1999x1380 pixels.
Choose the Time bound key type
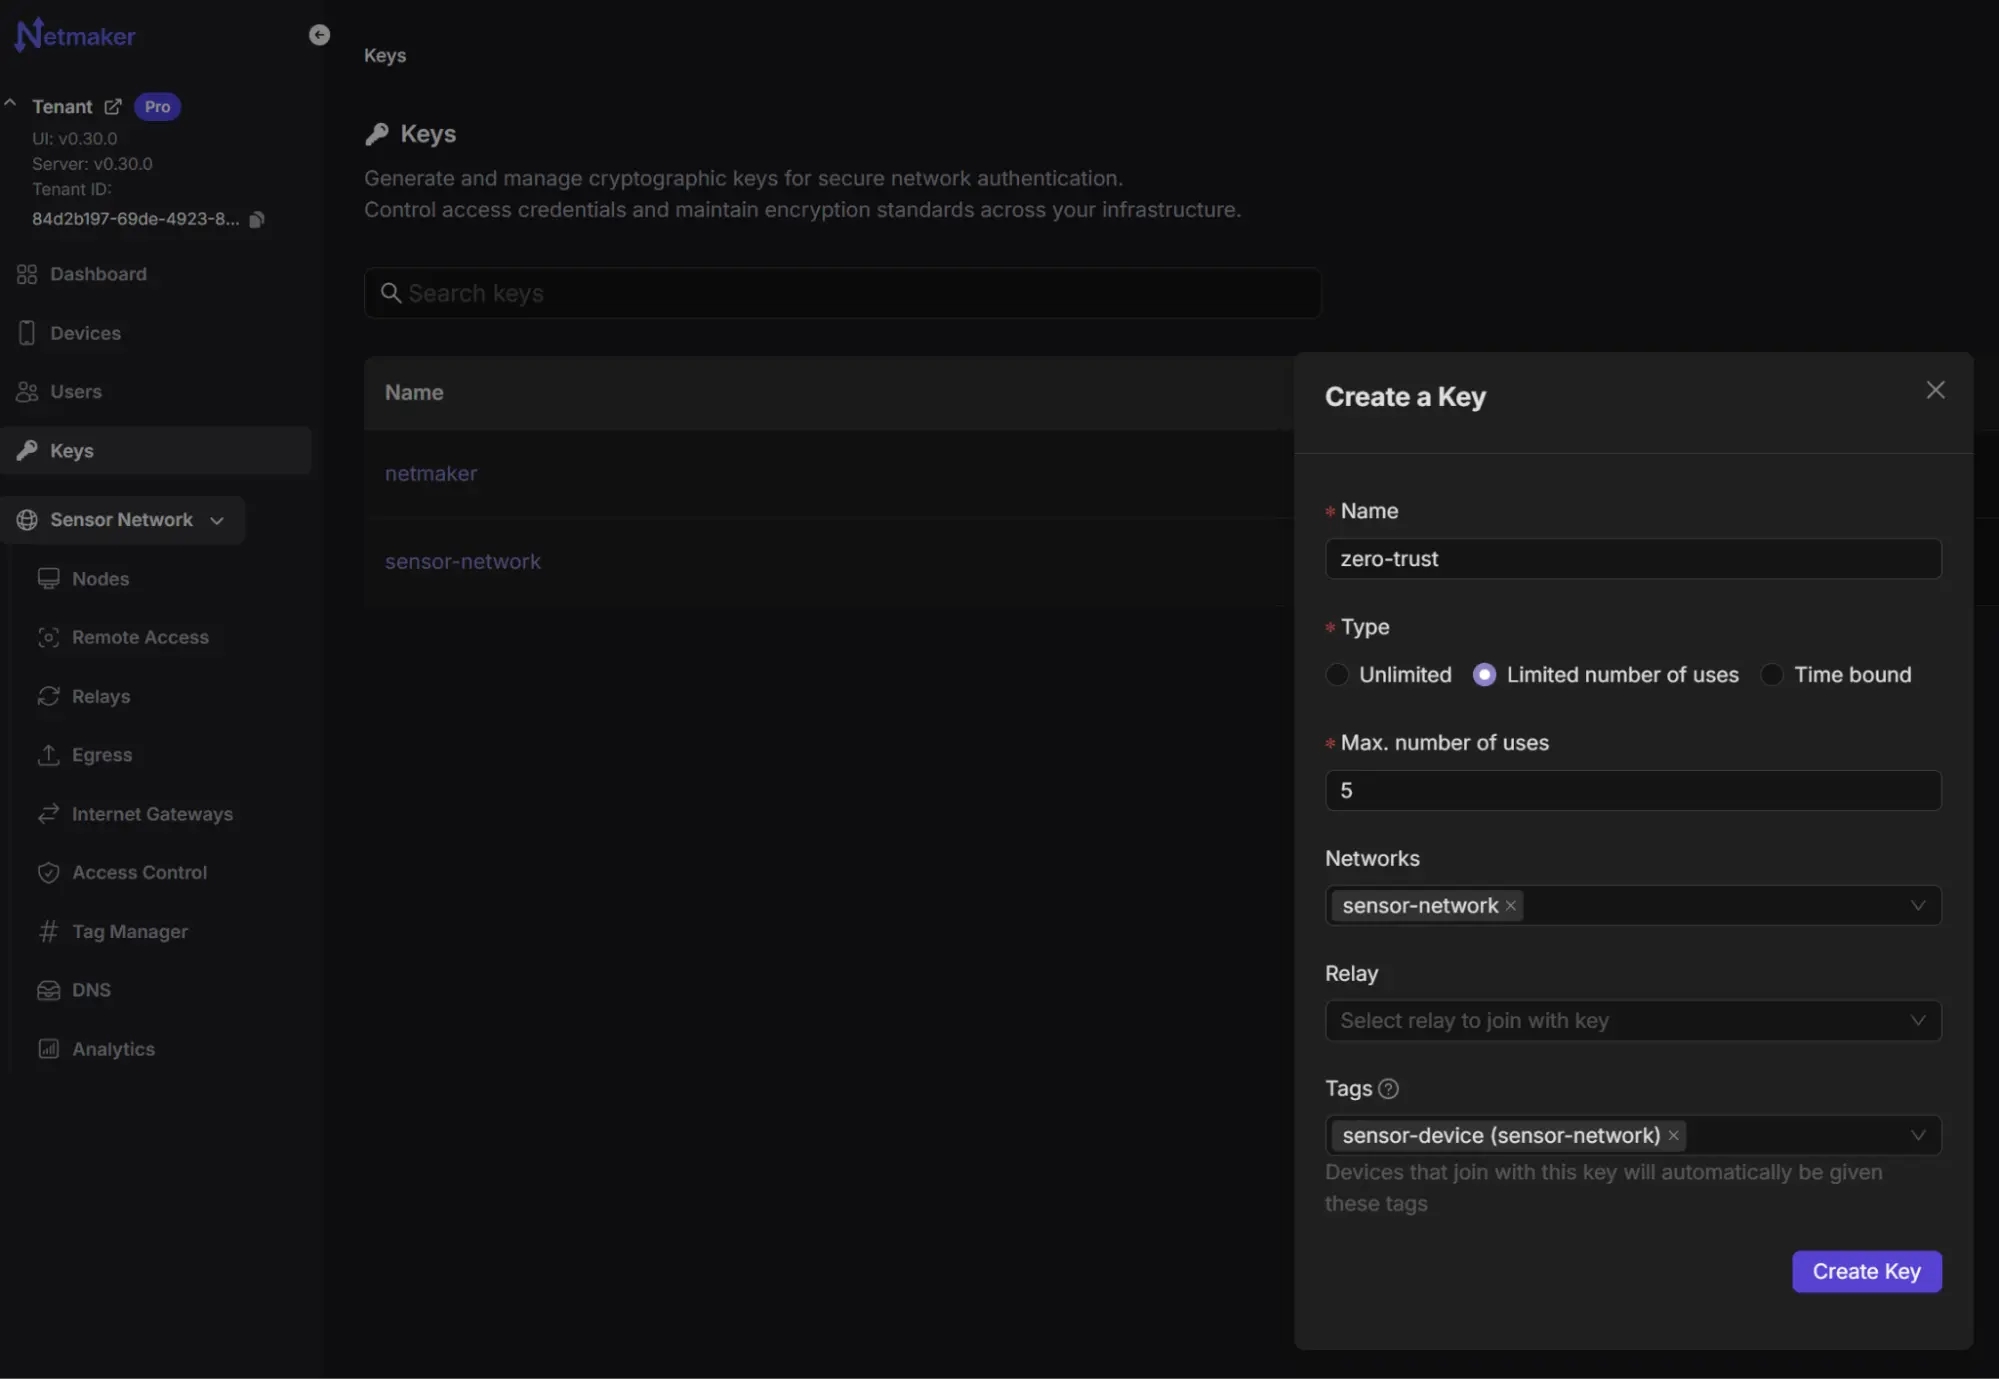pyautogui.click(x=1771, y=675)
